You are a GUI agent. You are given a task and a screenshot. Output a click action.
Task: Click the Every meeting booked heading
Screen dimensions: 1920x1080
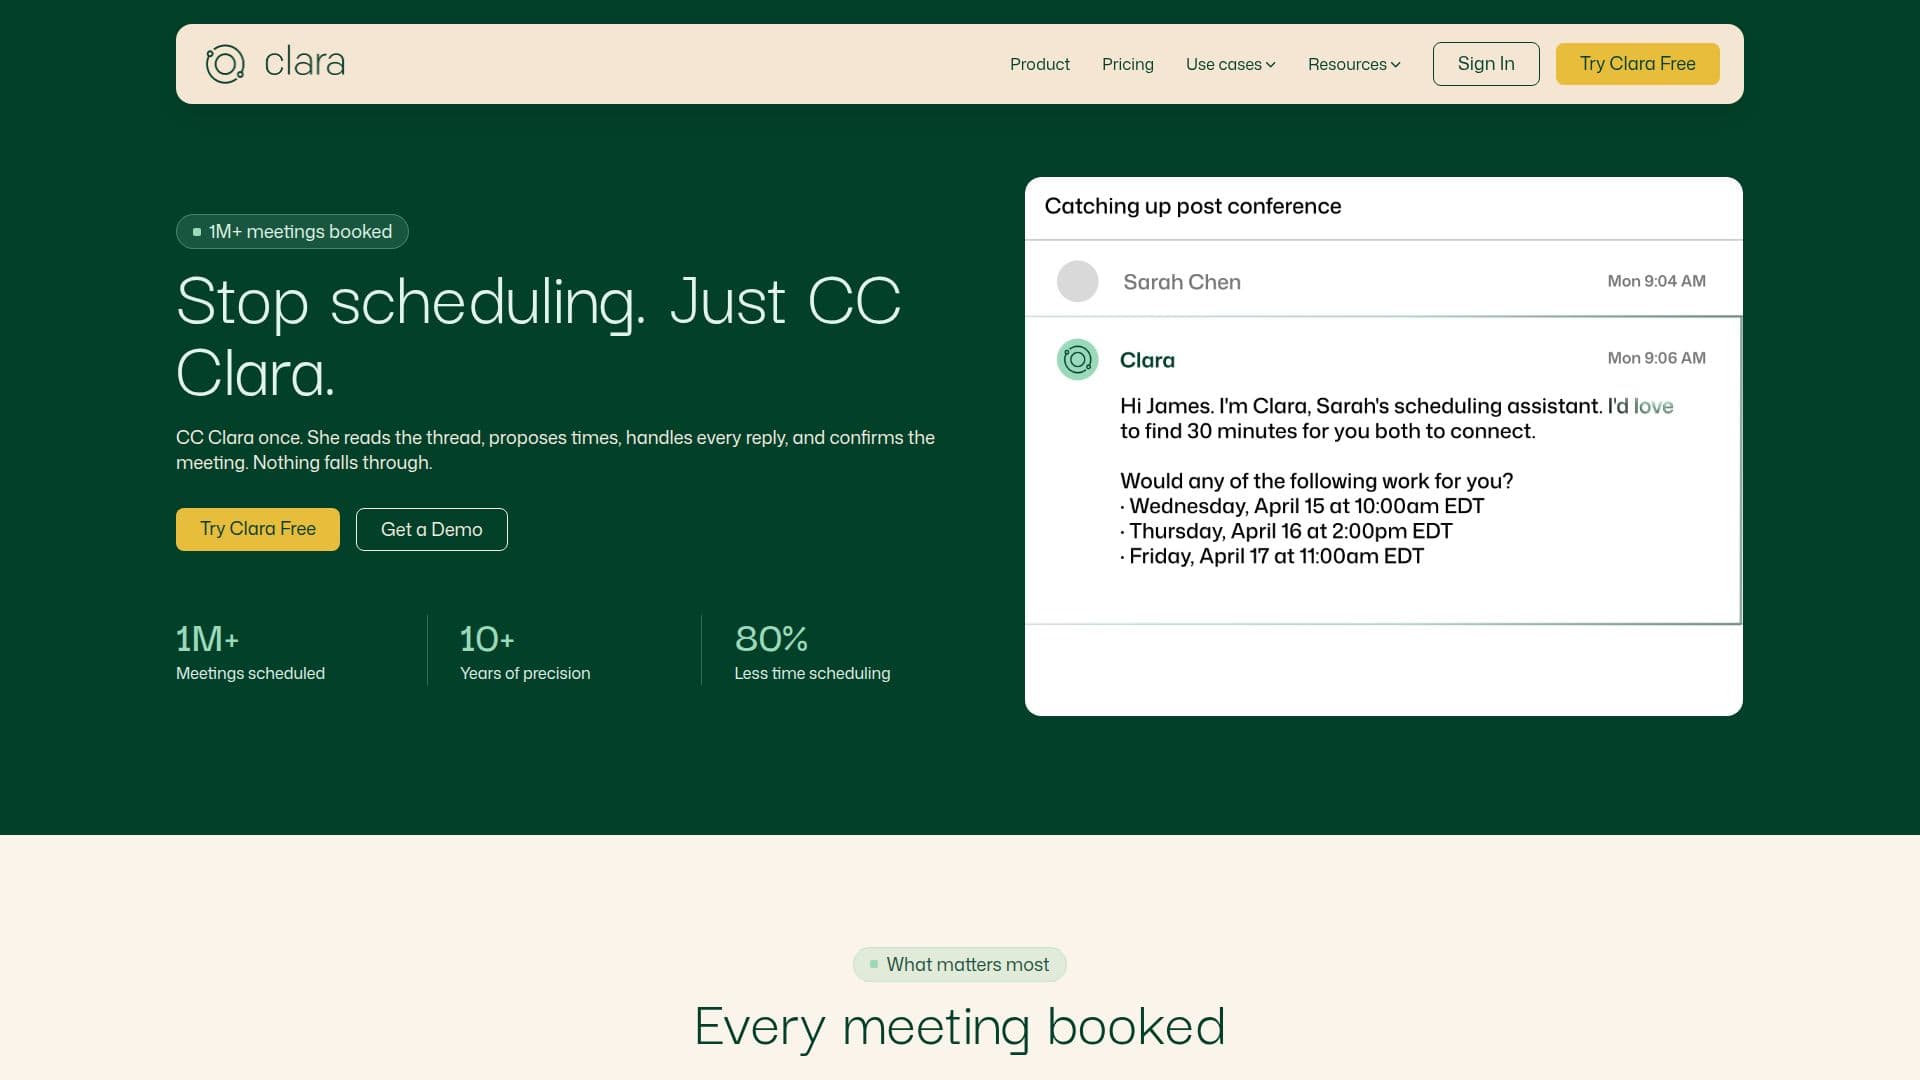coord(960,1027)
